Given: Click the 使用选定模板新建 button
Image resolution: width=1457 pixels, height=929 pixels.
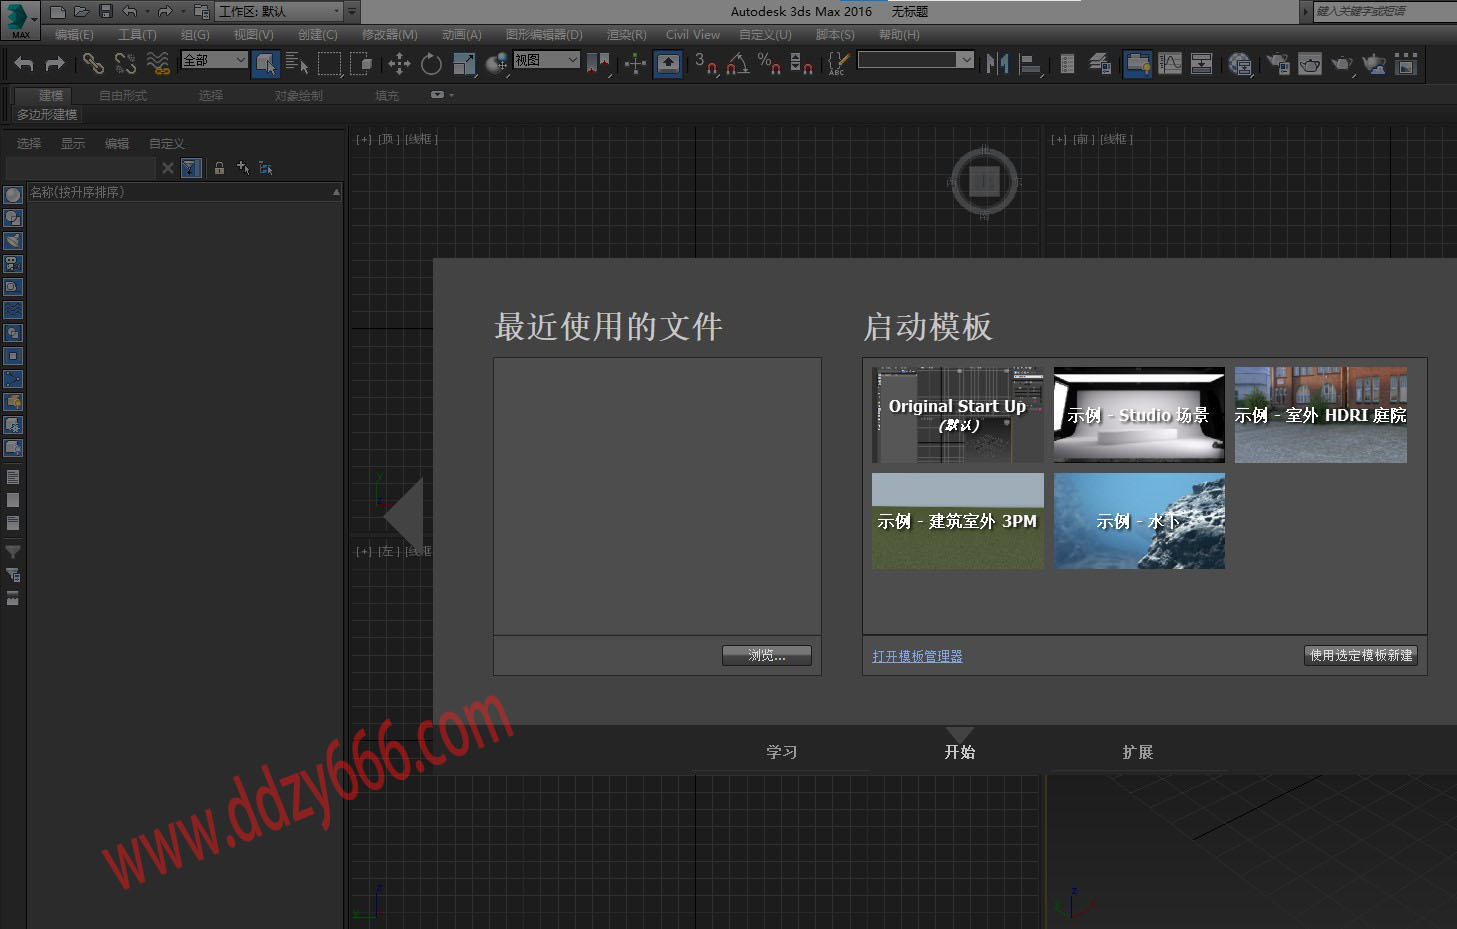Looking at the screenshot, I should pos(1361,656).
